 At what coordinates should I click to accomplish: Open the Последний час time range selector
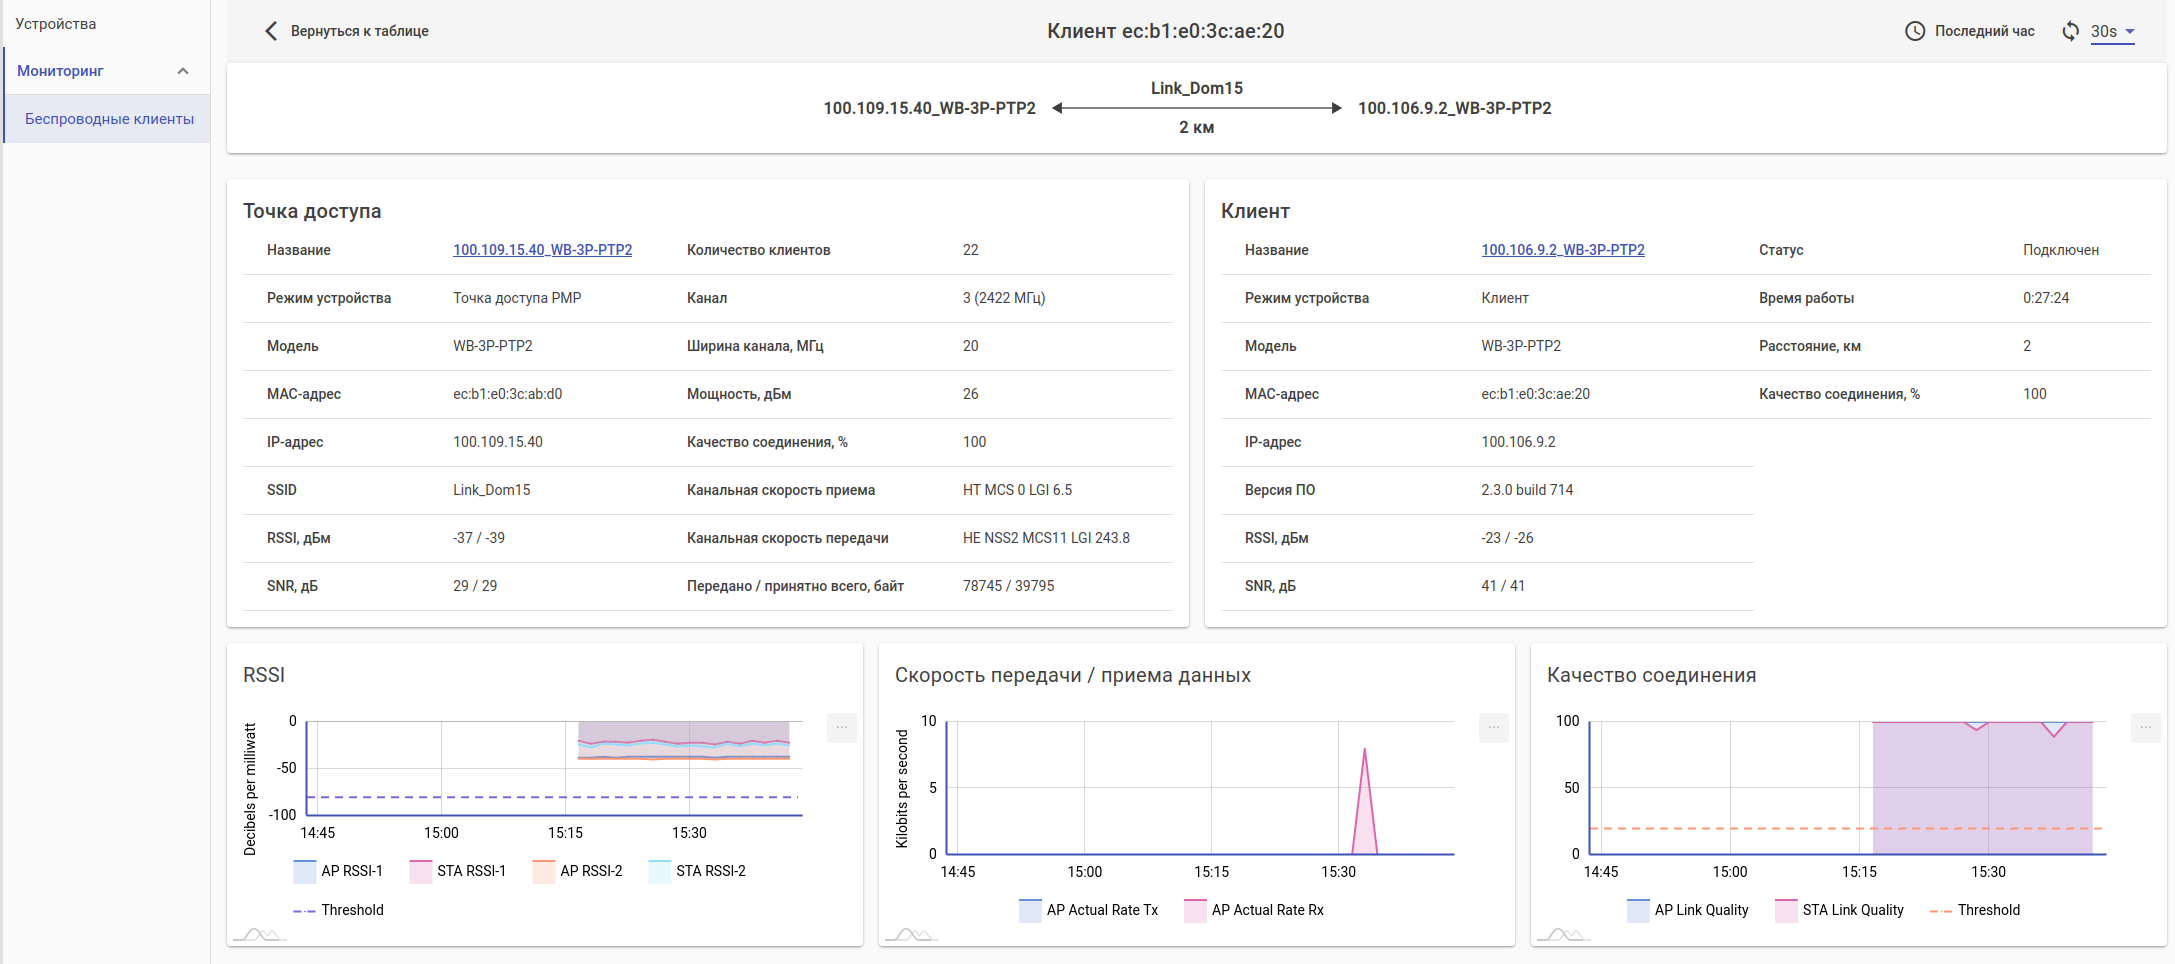point(1984,31)
